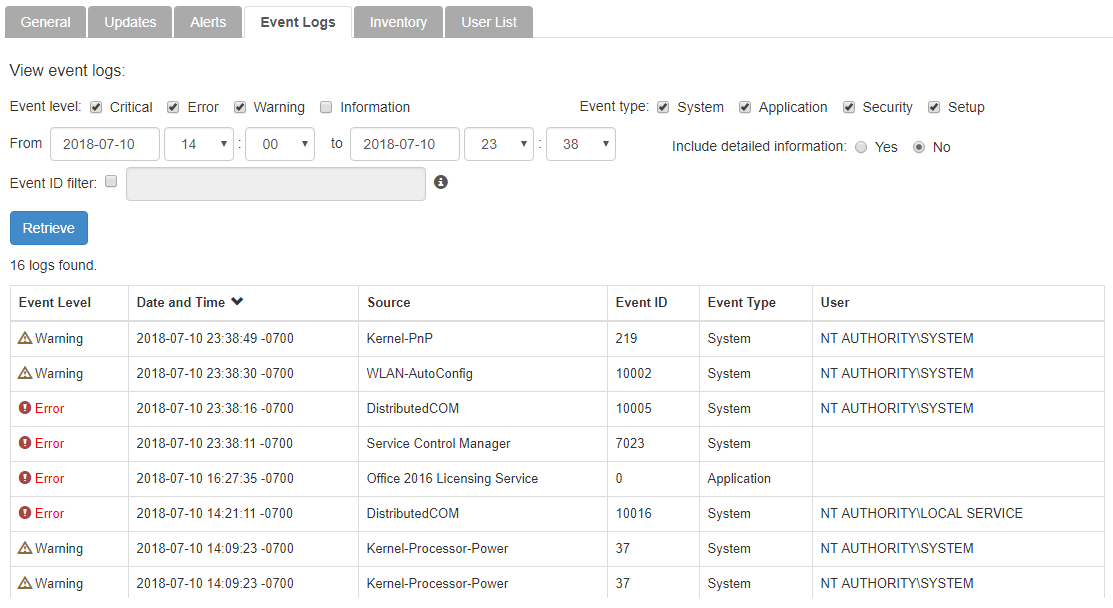The height and width of the screenshot is (608, 1113).
Task: Open the From minute dropdown showing 00
Action: click(279, 143)
